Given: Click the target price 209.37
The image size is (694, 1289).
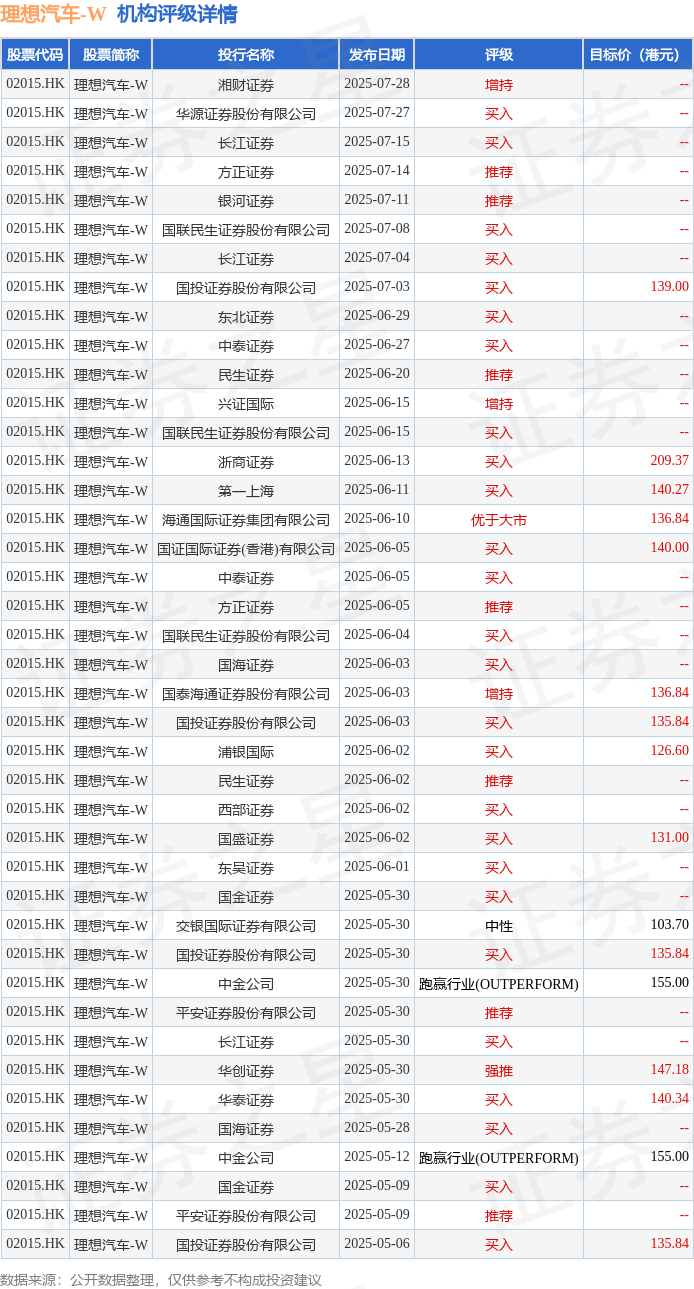Looking at the screenshot, I should coord(669,461).
